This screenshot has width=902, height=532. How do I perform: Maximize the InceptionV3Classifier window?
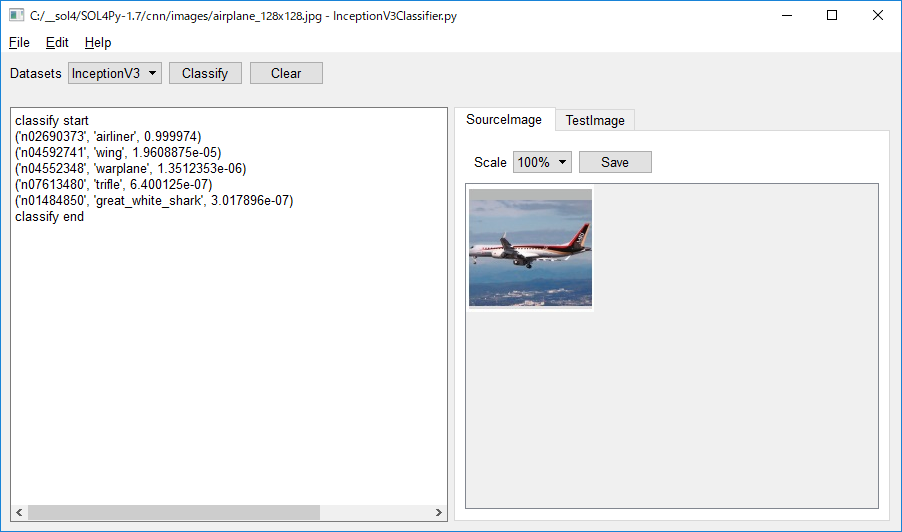(x=832, y=16)
